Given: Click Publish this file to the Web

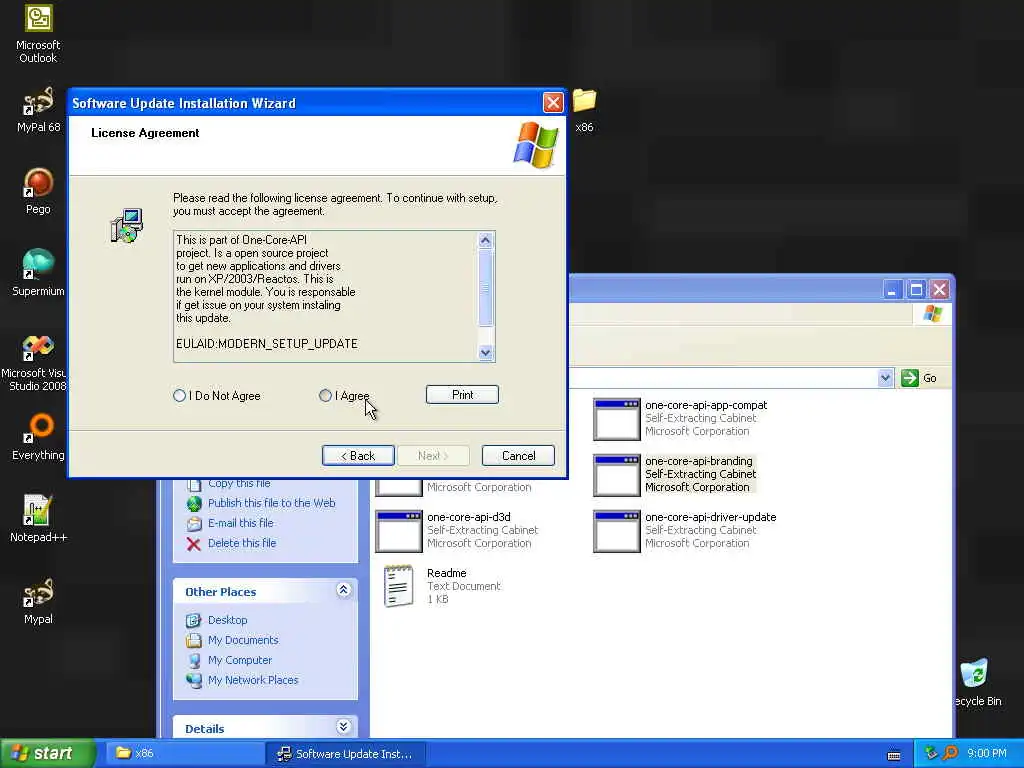Looking at the screenshot, I should pos(272,503).
